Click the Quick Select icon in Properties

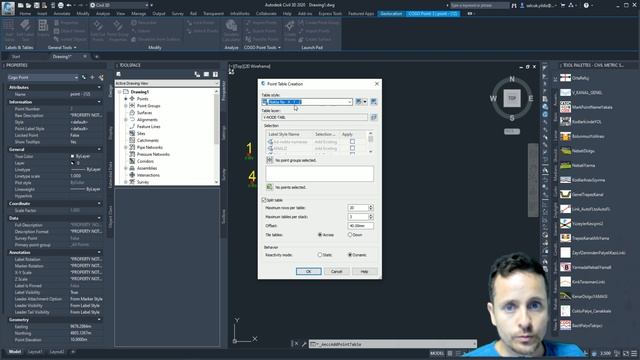101,77
